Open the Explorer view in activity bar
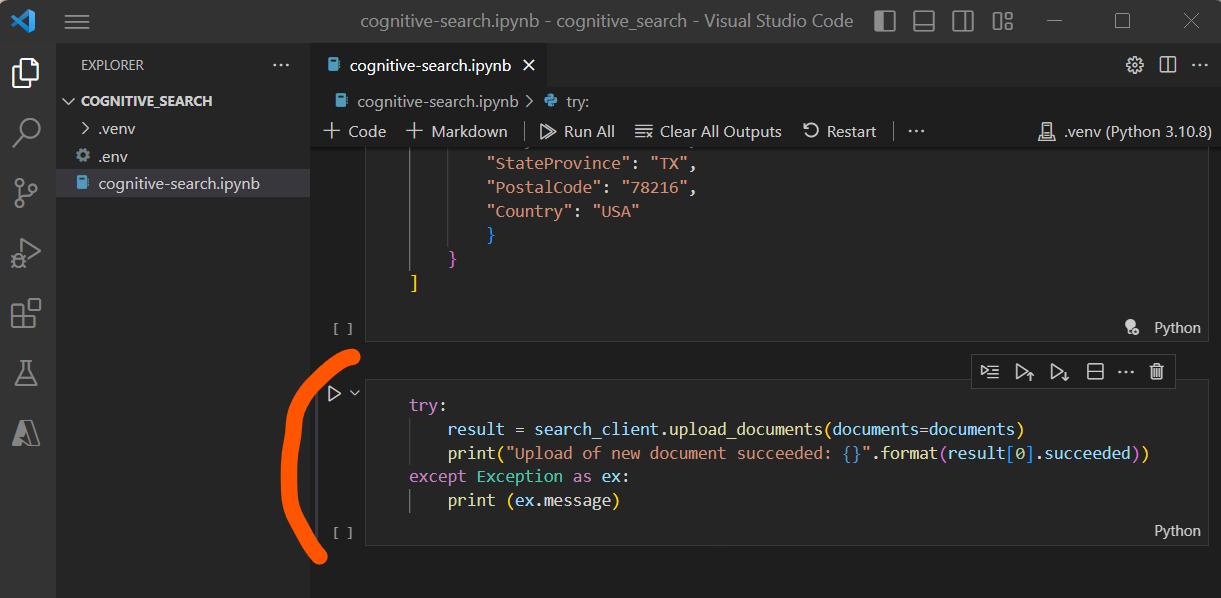Screen dimensions: 1221x598 [26, 73]
